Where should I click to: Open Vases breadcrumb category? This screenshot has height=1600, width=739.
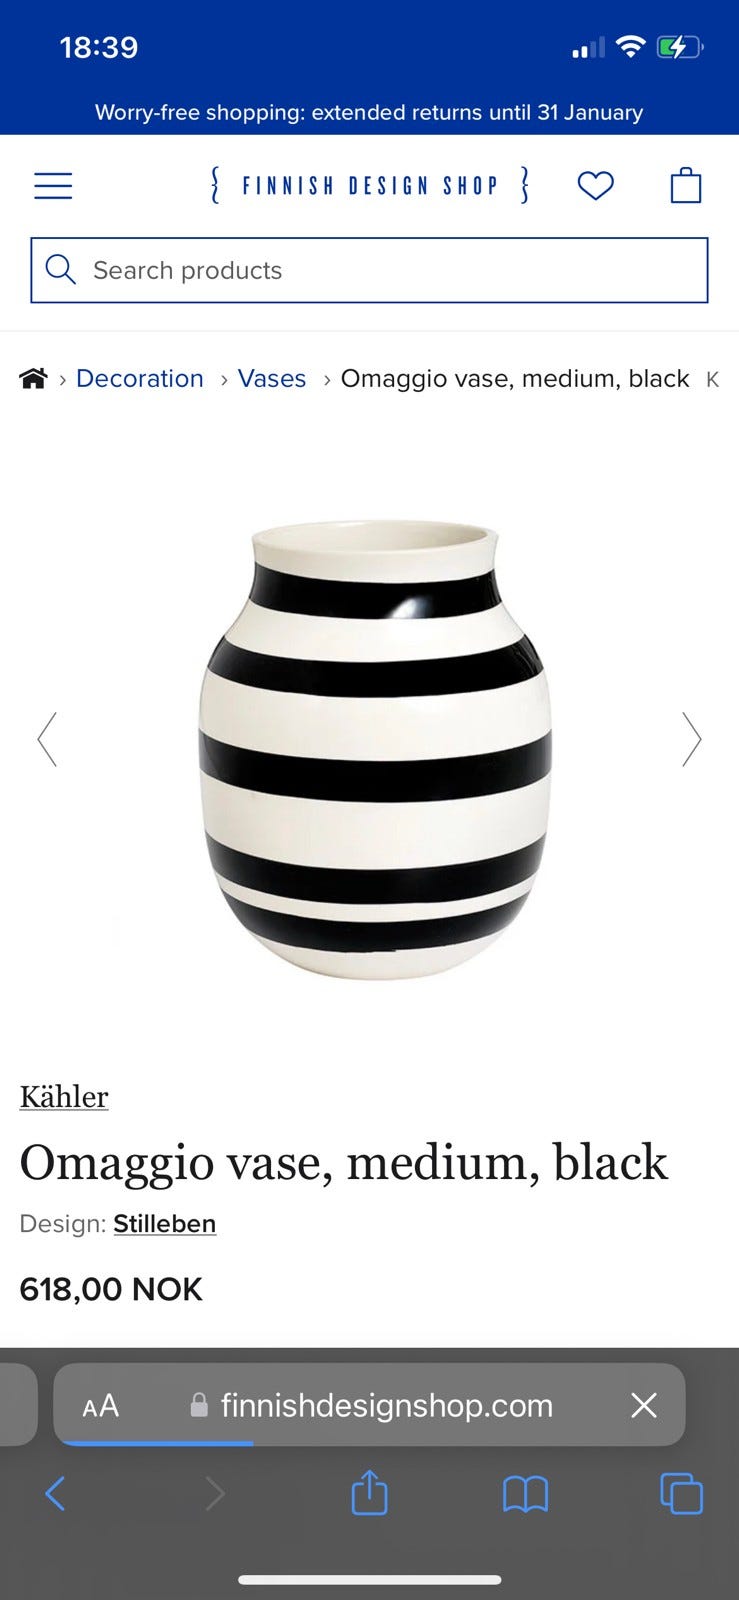[272, 379]
